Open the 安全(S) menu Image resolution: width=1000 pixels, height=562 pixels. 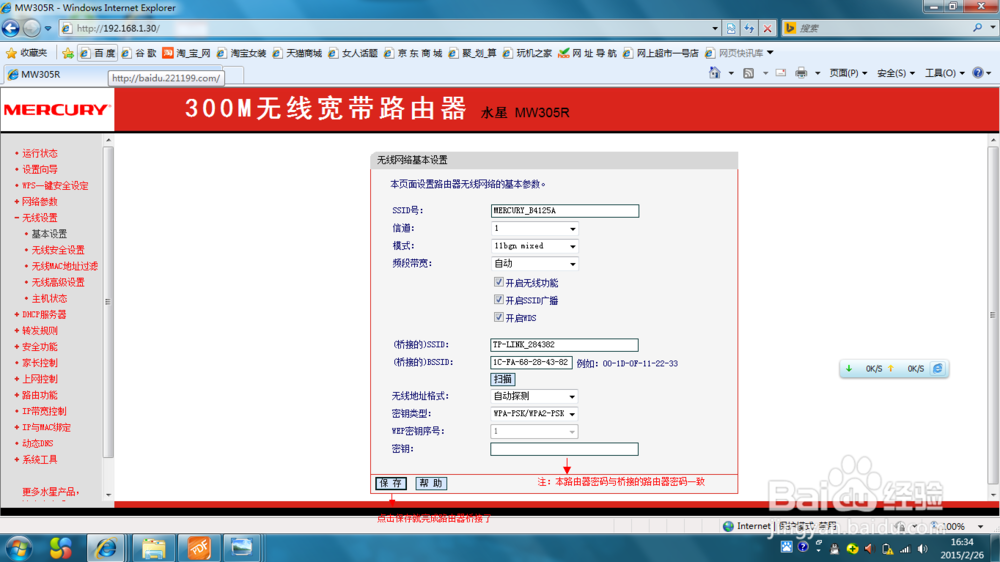pos(896,73)
